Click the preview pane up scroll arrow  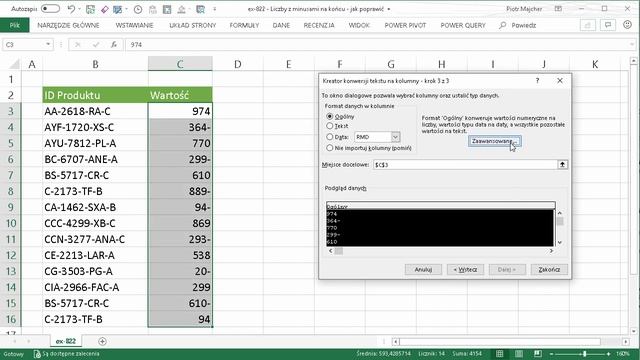[560, 213]
